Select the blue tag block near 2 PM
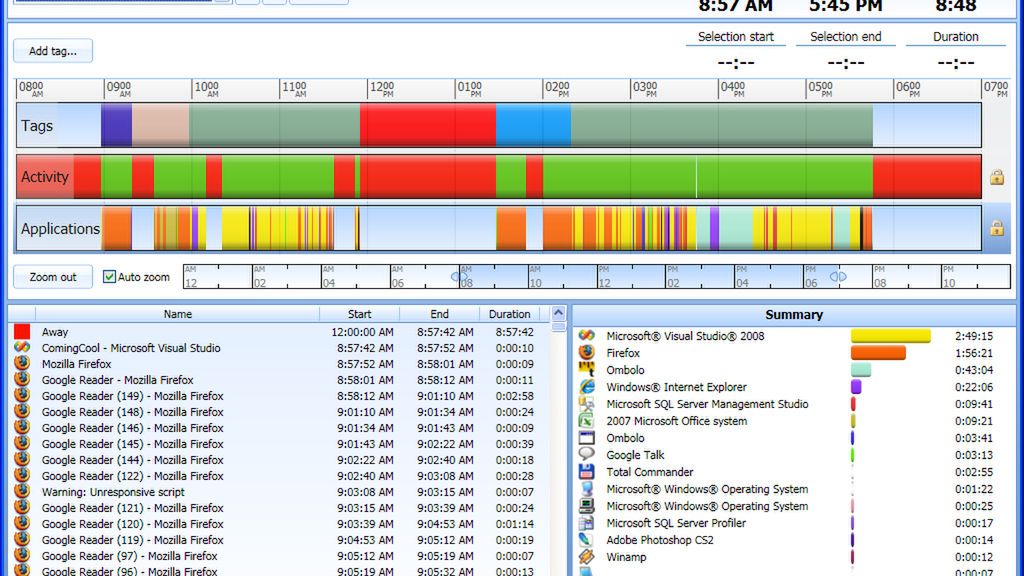This screenshot has width=1024, height=576. 534,125
